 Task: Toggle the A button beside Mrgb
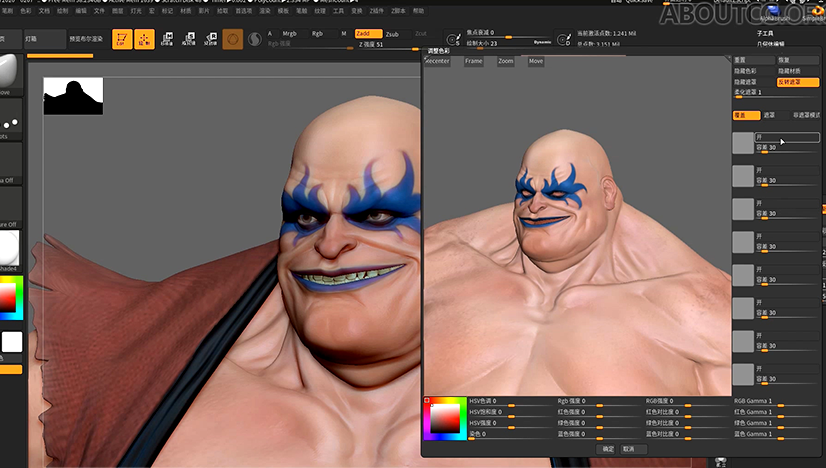(271, 34)
